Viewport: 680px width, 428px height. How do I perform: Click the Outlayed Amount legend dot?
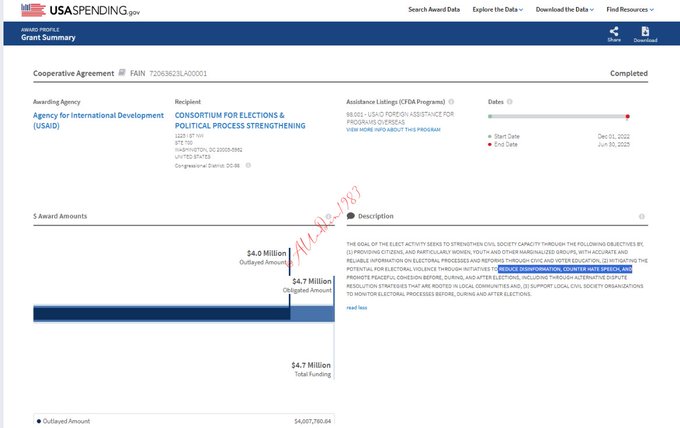pos(38,421)
